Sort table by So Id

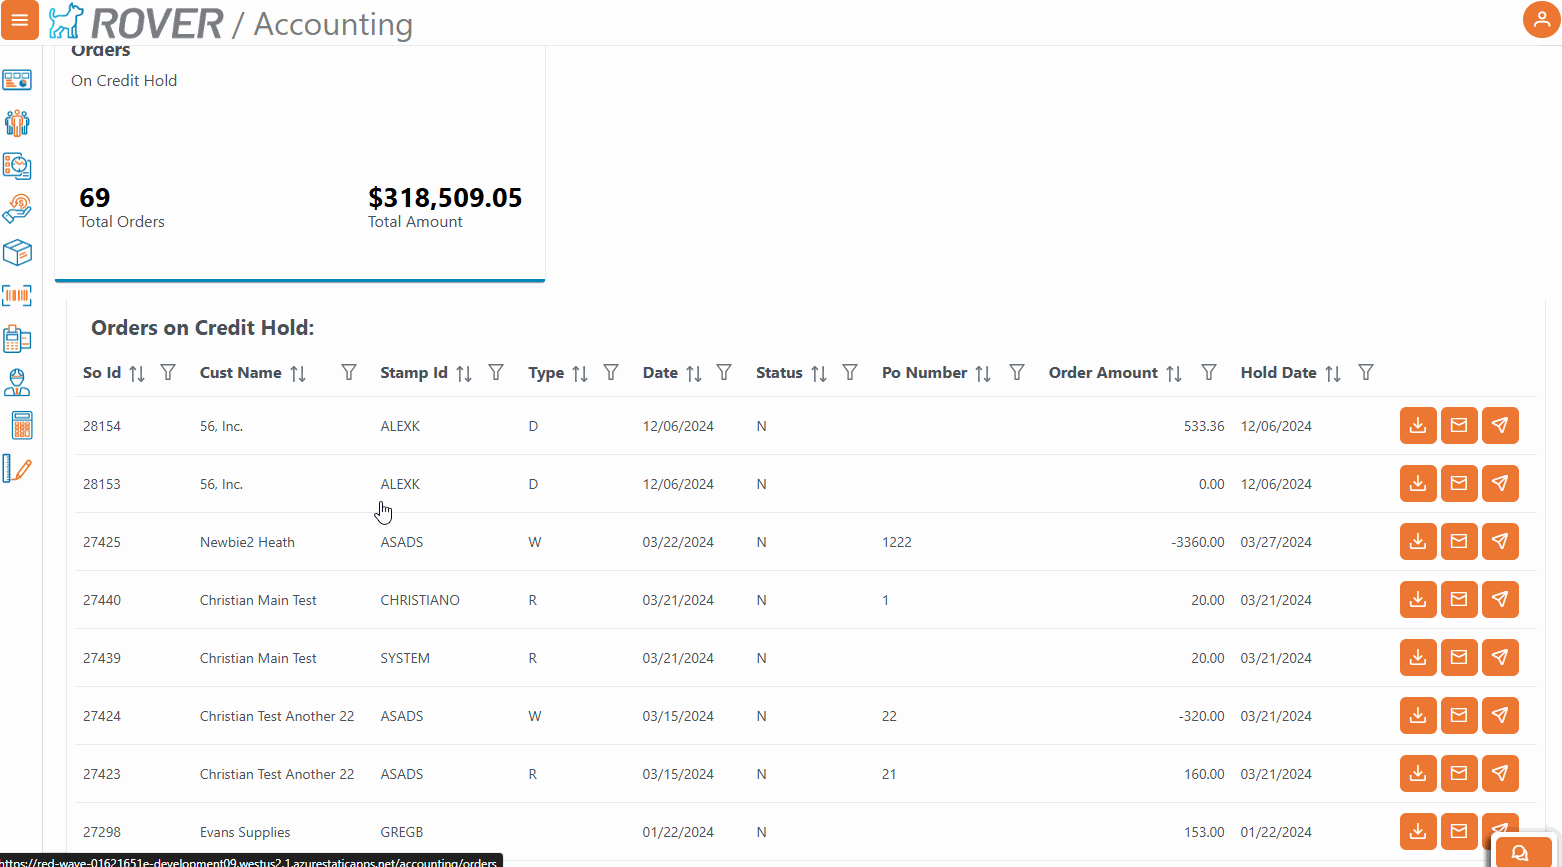(137, 373)
